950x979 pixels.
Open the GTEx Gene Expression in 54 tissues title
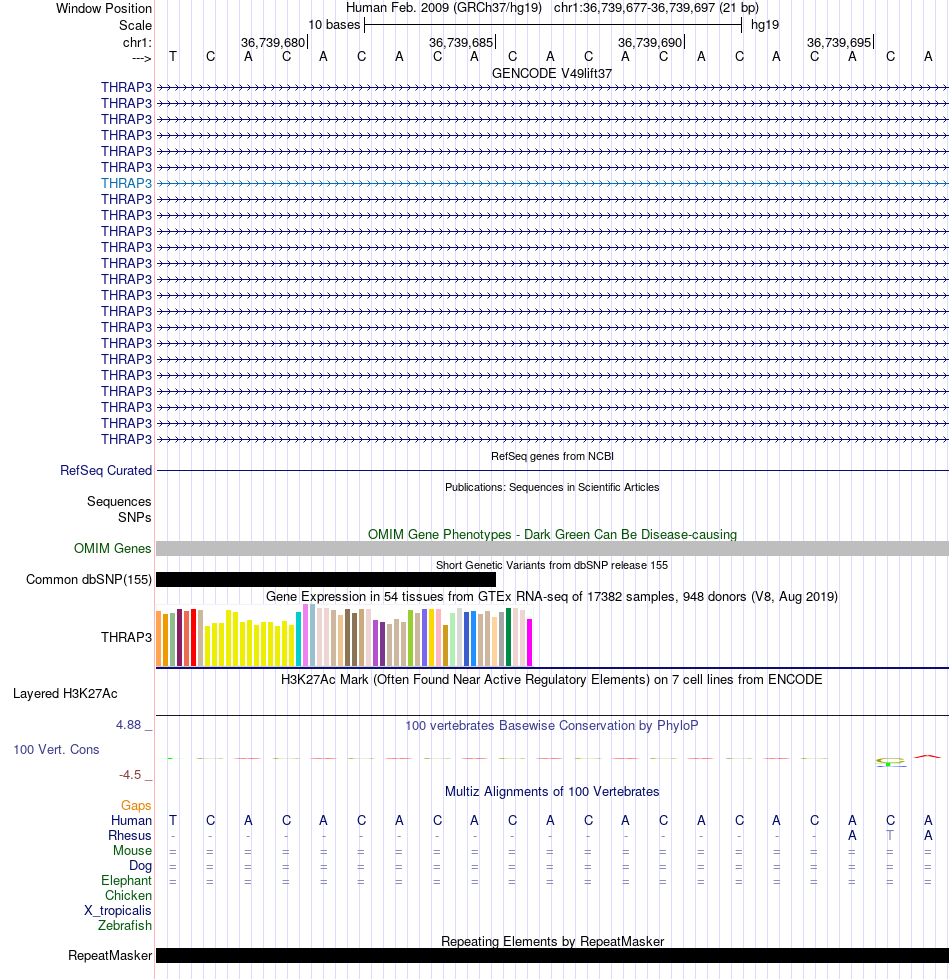[x=552, y=596]
